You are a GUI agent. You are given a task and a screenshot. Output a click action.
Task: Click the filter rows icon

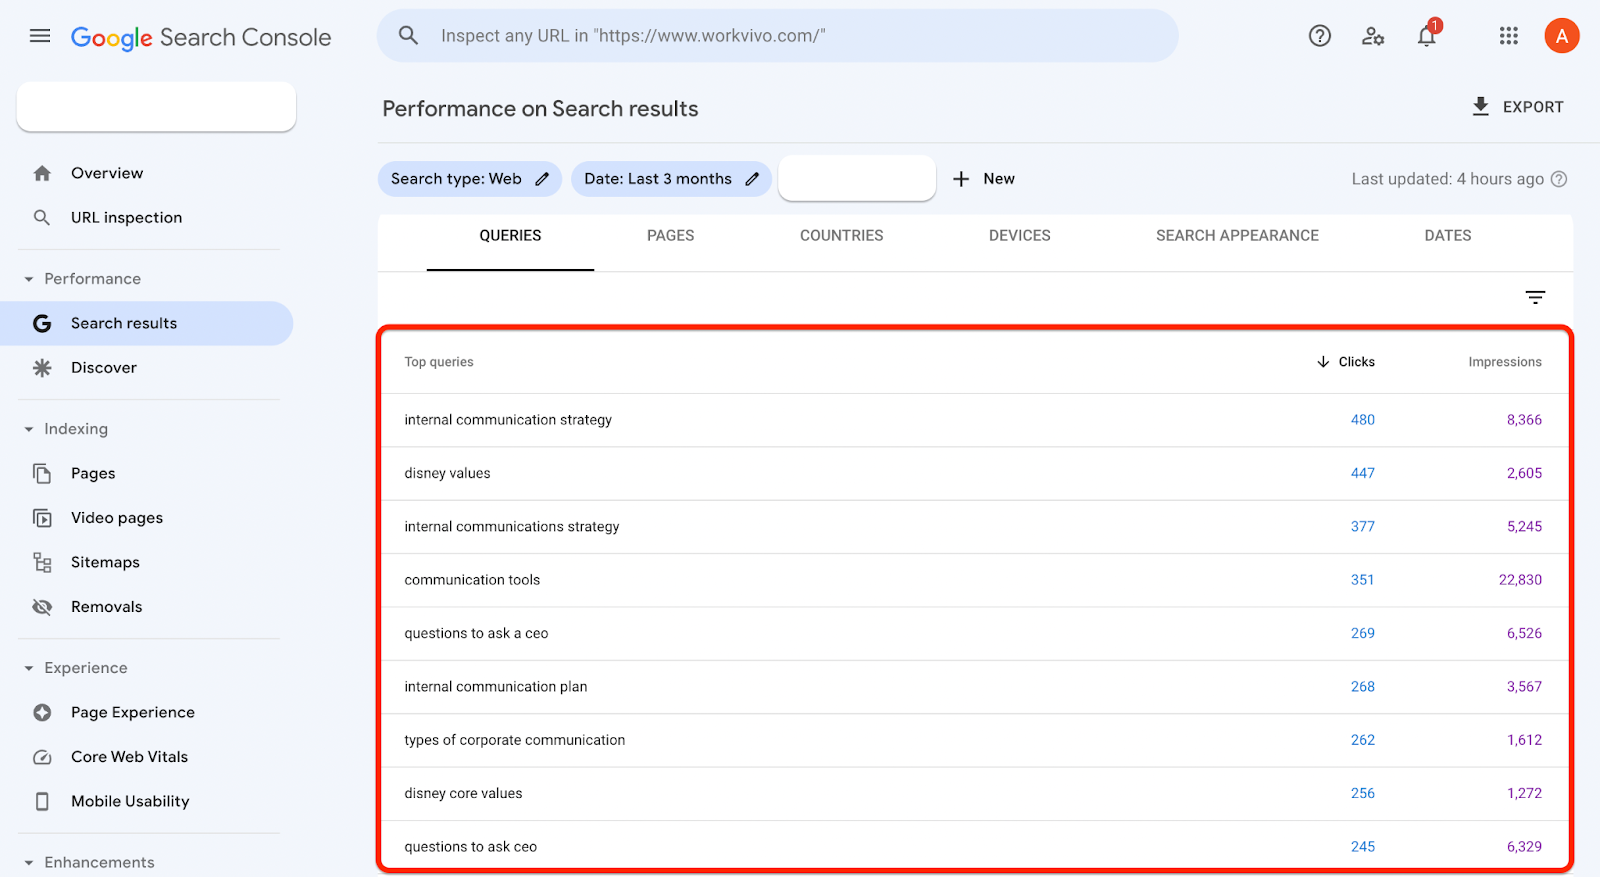coord(1535,297)
